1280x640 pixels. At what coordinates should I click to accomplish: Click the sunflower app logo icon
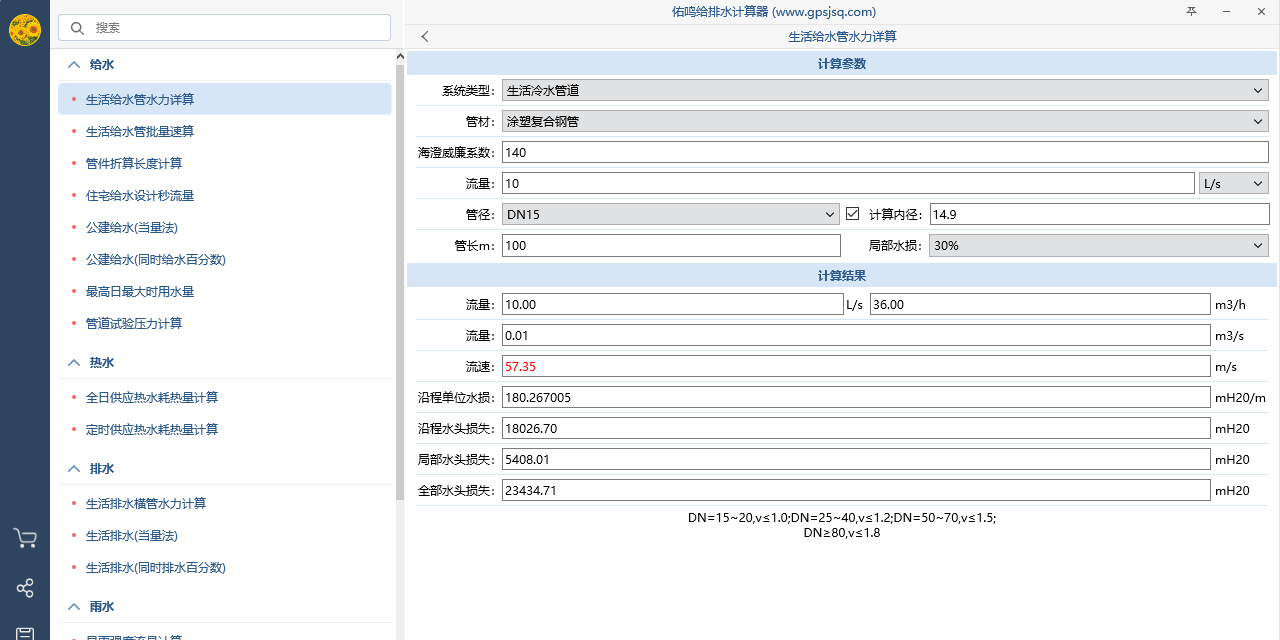point(25,29)
